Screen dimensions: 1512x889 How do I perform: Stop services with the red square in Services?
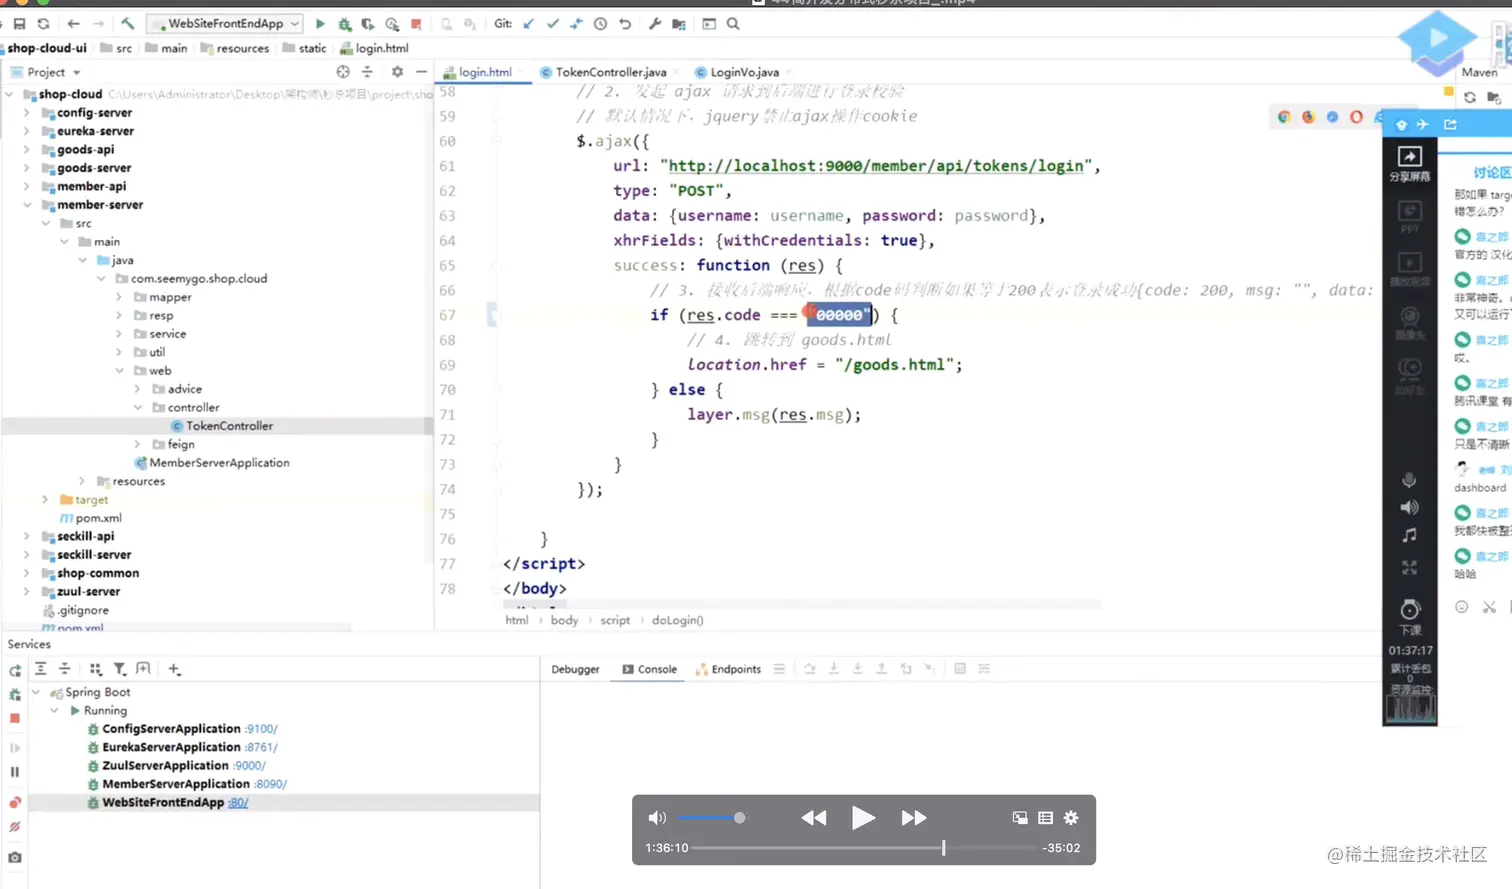coord(15,718)
